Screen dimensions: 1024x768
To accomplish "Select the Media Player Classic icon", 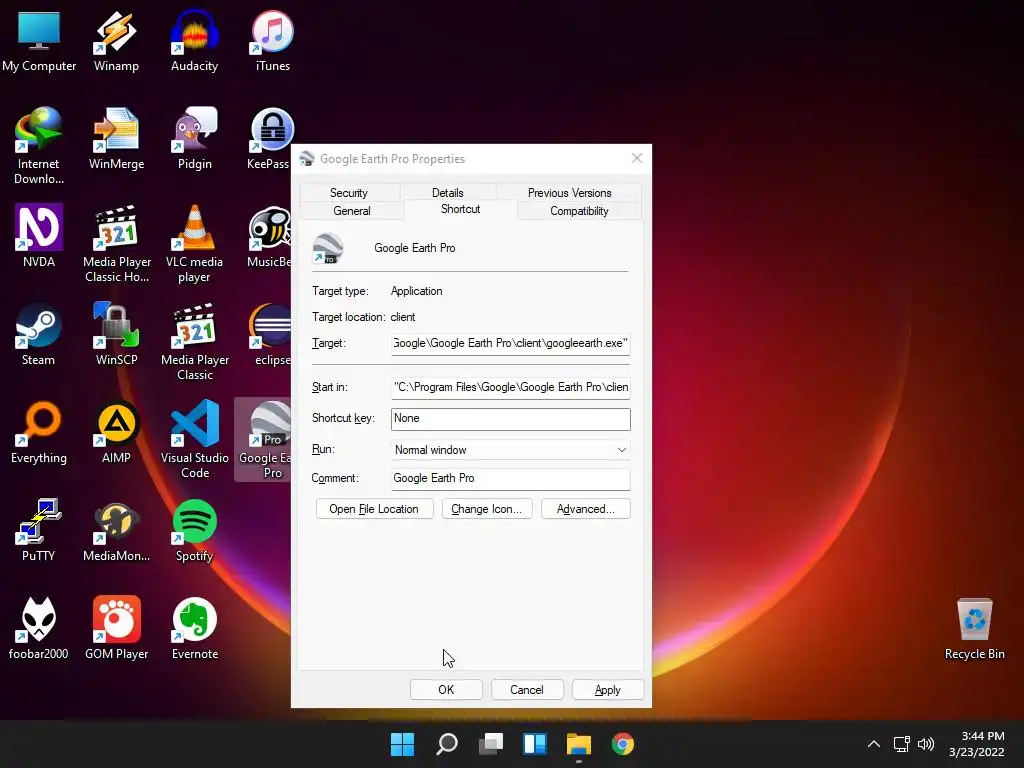I will point(195,342).
